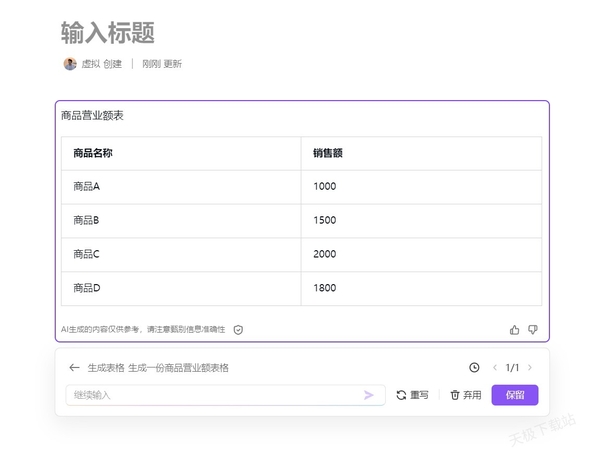Click the purple 保留 keep button

514,395
